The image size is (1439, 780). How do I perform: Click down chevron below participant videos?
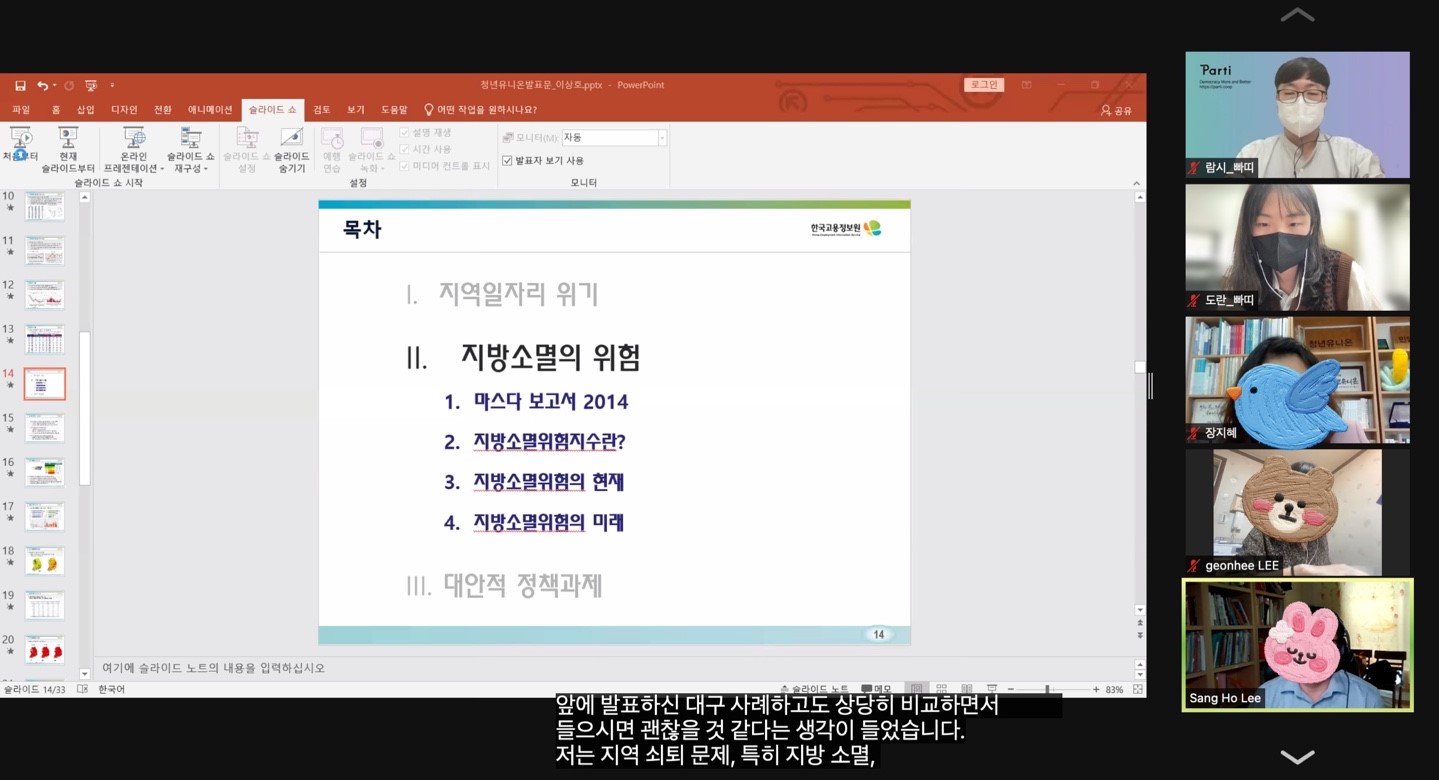(1297, 756)
